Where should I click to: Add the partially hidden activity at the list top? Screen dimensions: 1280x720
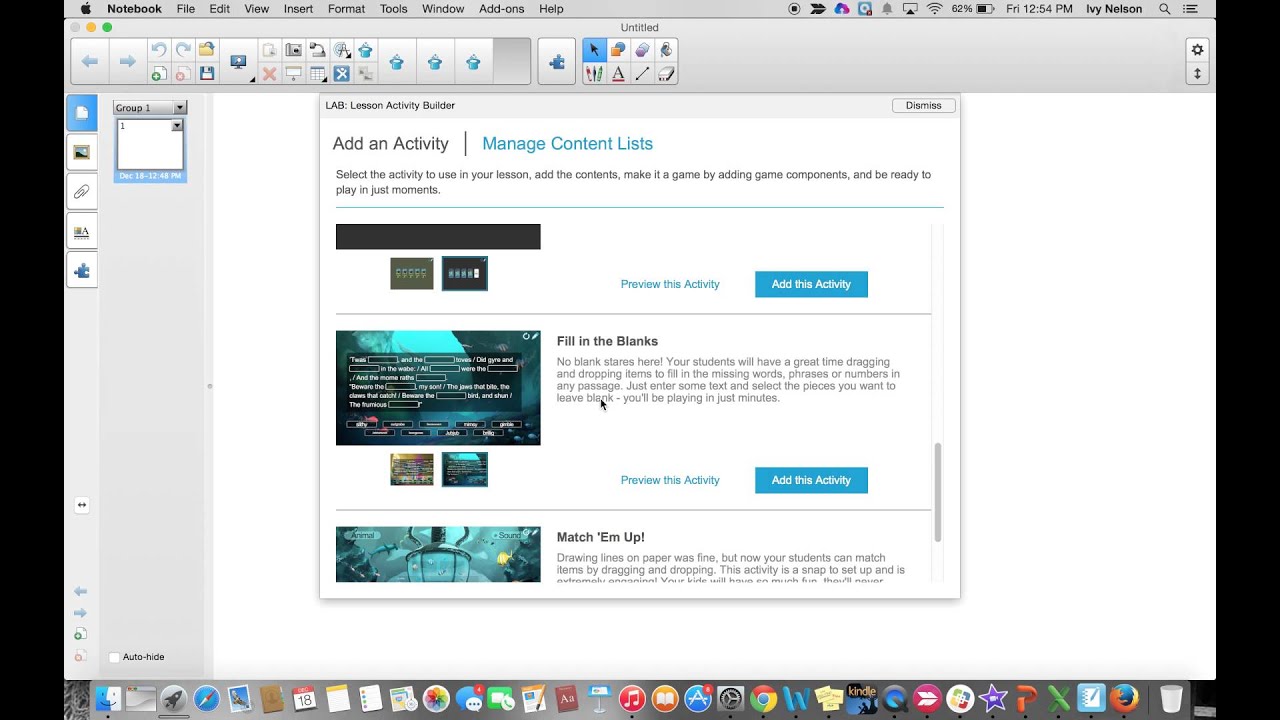(811, 284)
